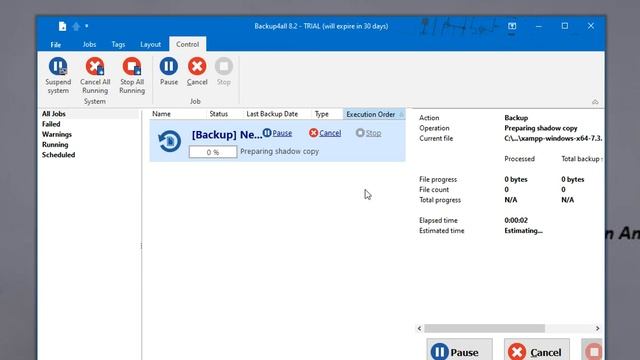Screen dimensions: 640x360
Task: Show Scheduled jobs filter
Action: point(58,155)
